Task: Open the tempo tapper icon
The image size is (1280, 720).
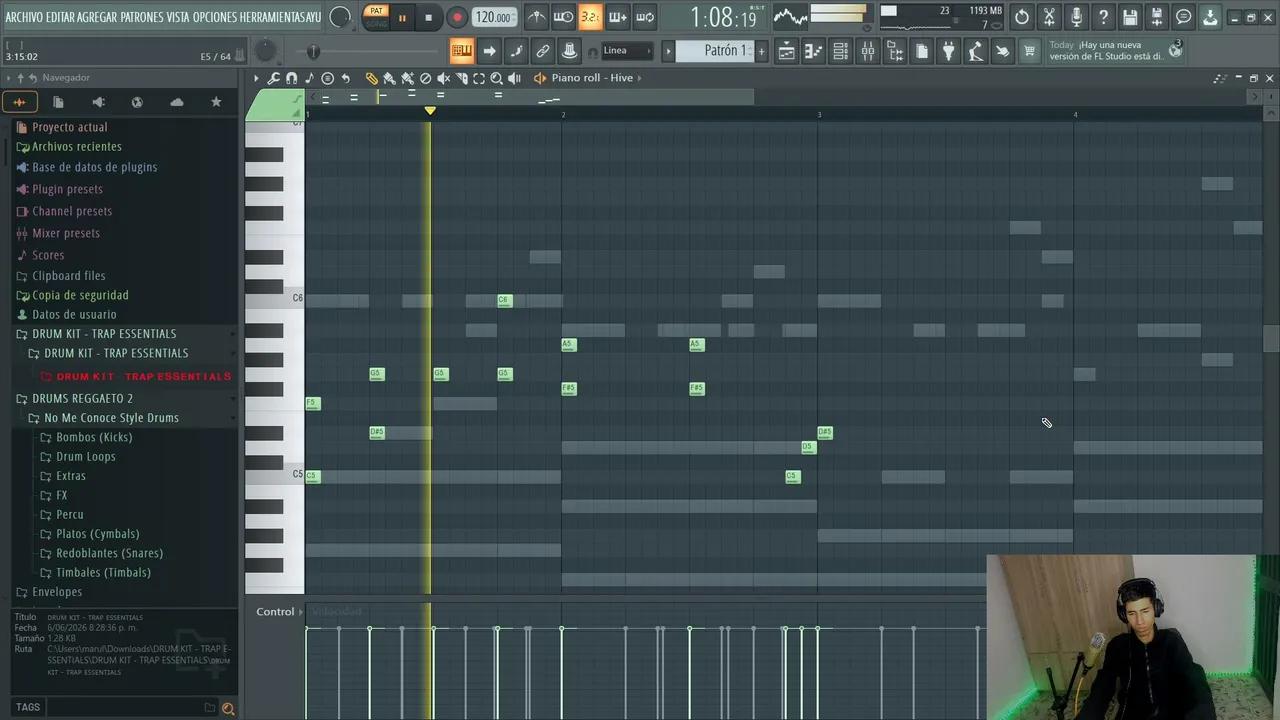Action: [974, 51]
